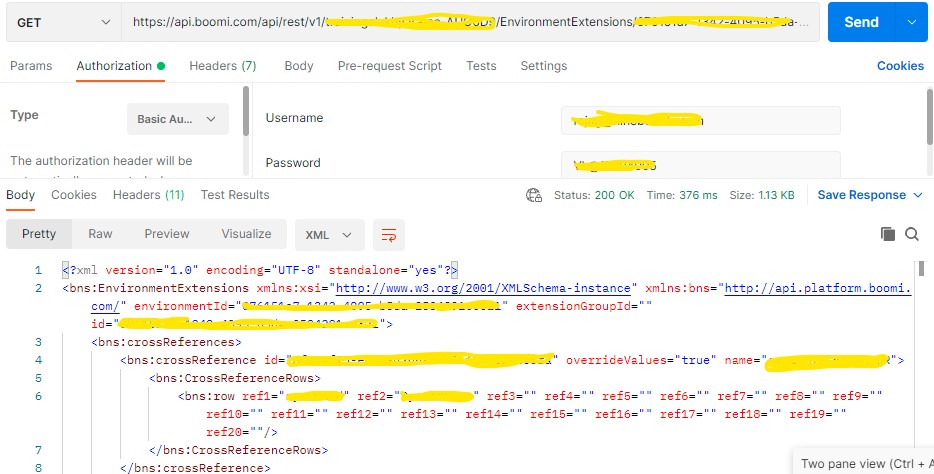Switch to the Params tab

(31, 66)
